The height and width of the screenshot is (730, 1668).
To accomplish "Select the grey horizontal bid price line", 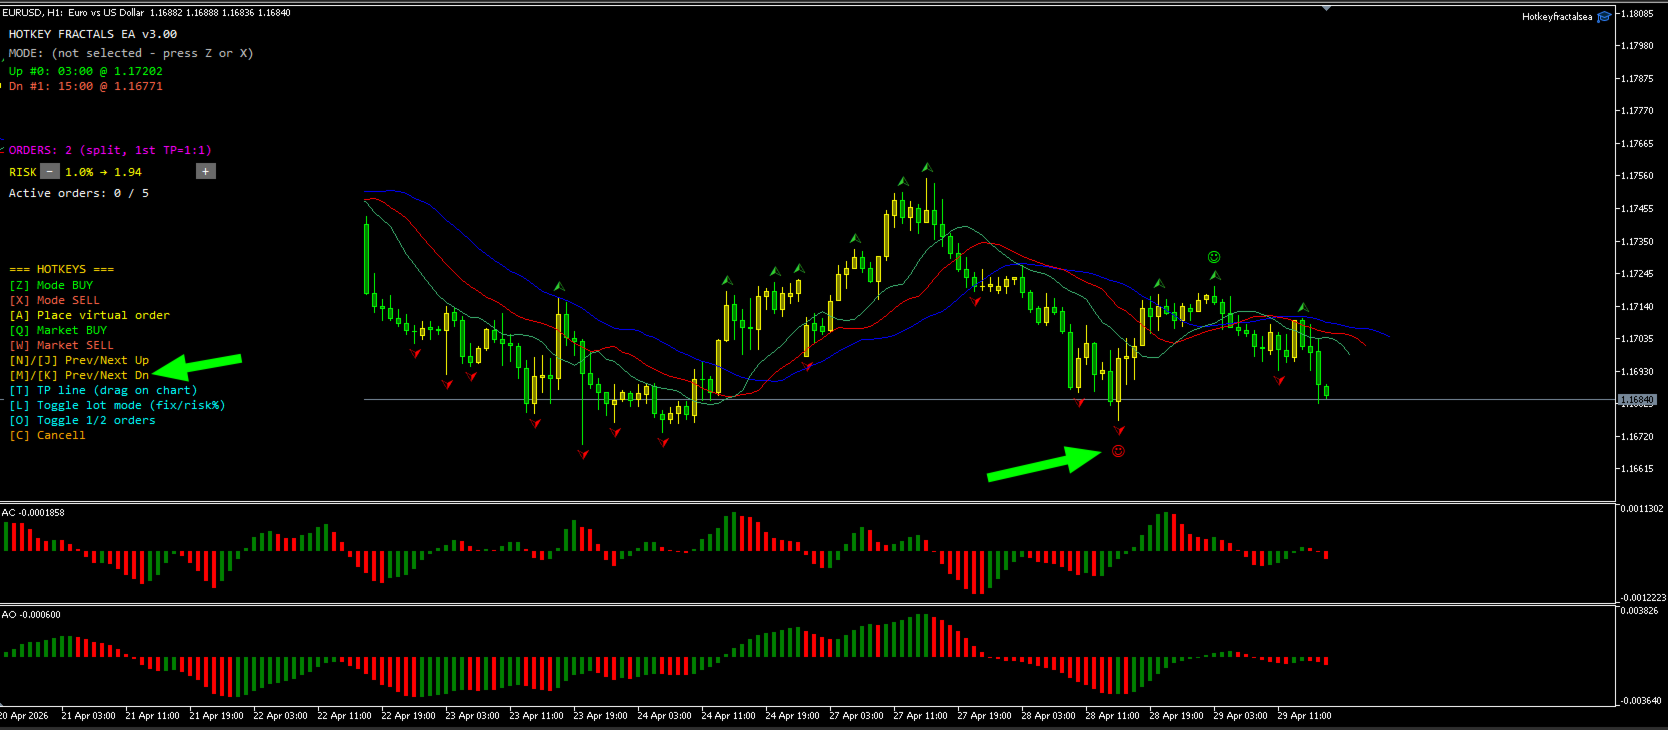I will coord(990,400).
